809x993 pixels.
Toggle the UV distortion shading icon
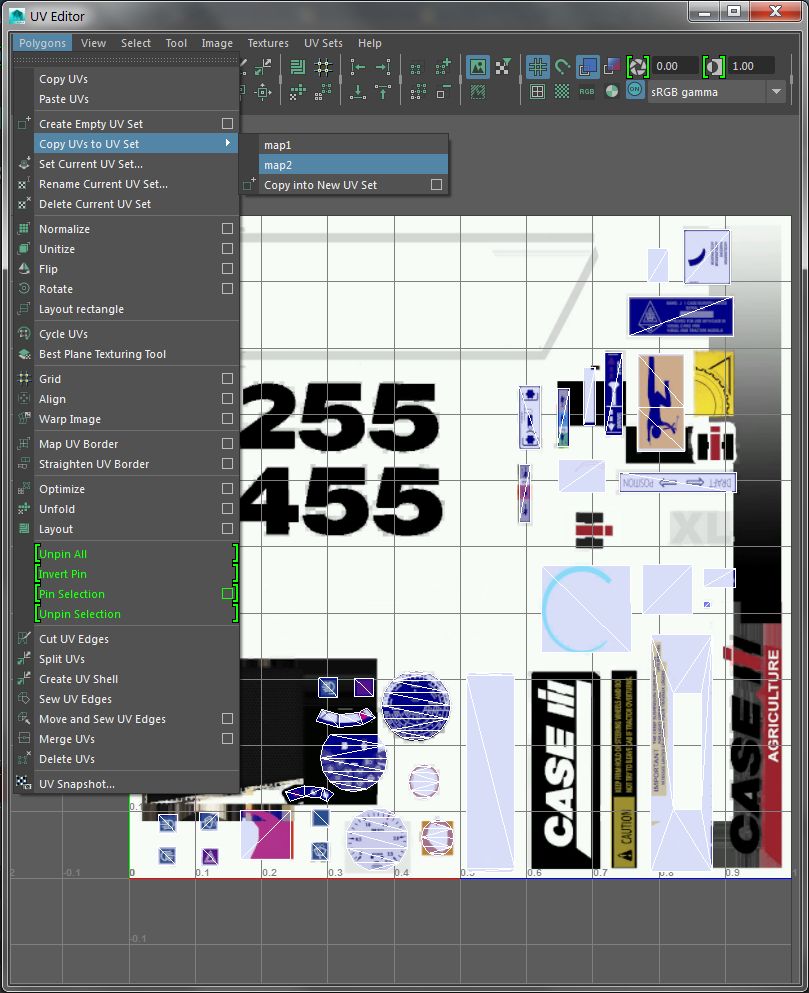(613, 66)
